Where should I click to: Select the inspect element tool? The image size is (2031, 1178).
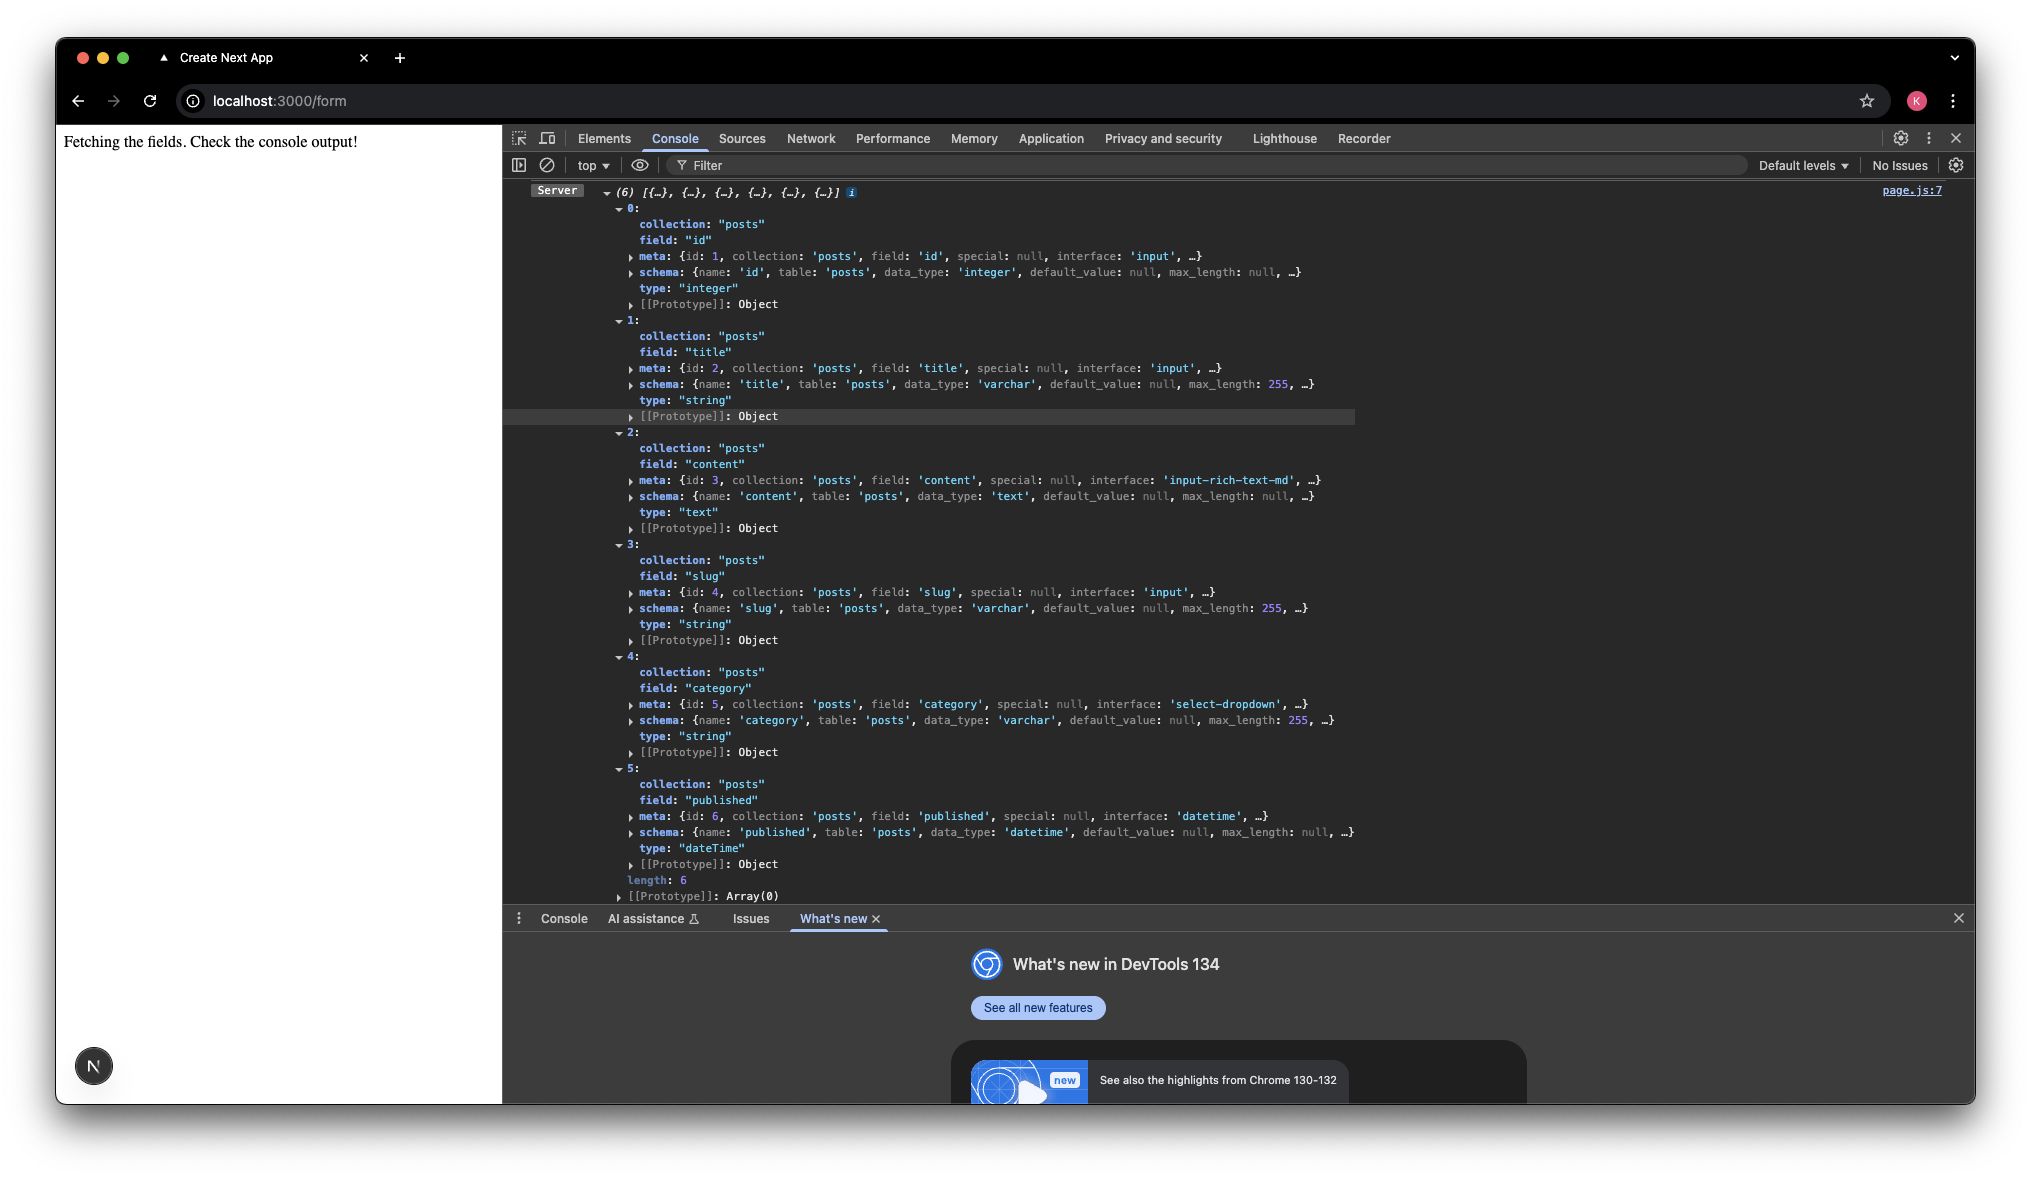pos(519,138)
